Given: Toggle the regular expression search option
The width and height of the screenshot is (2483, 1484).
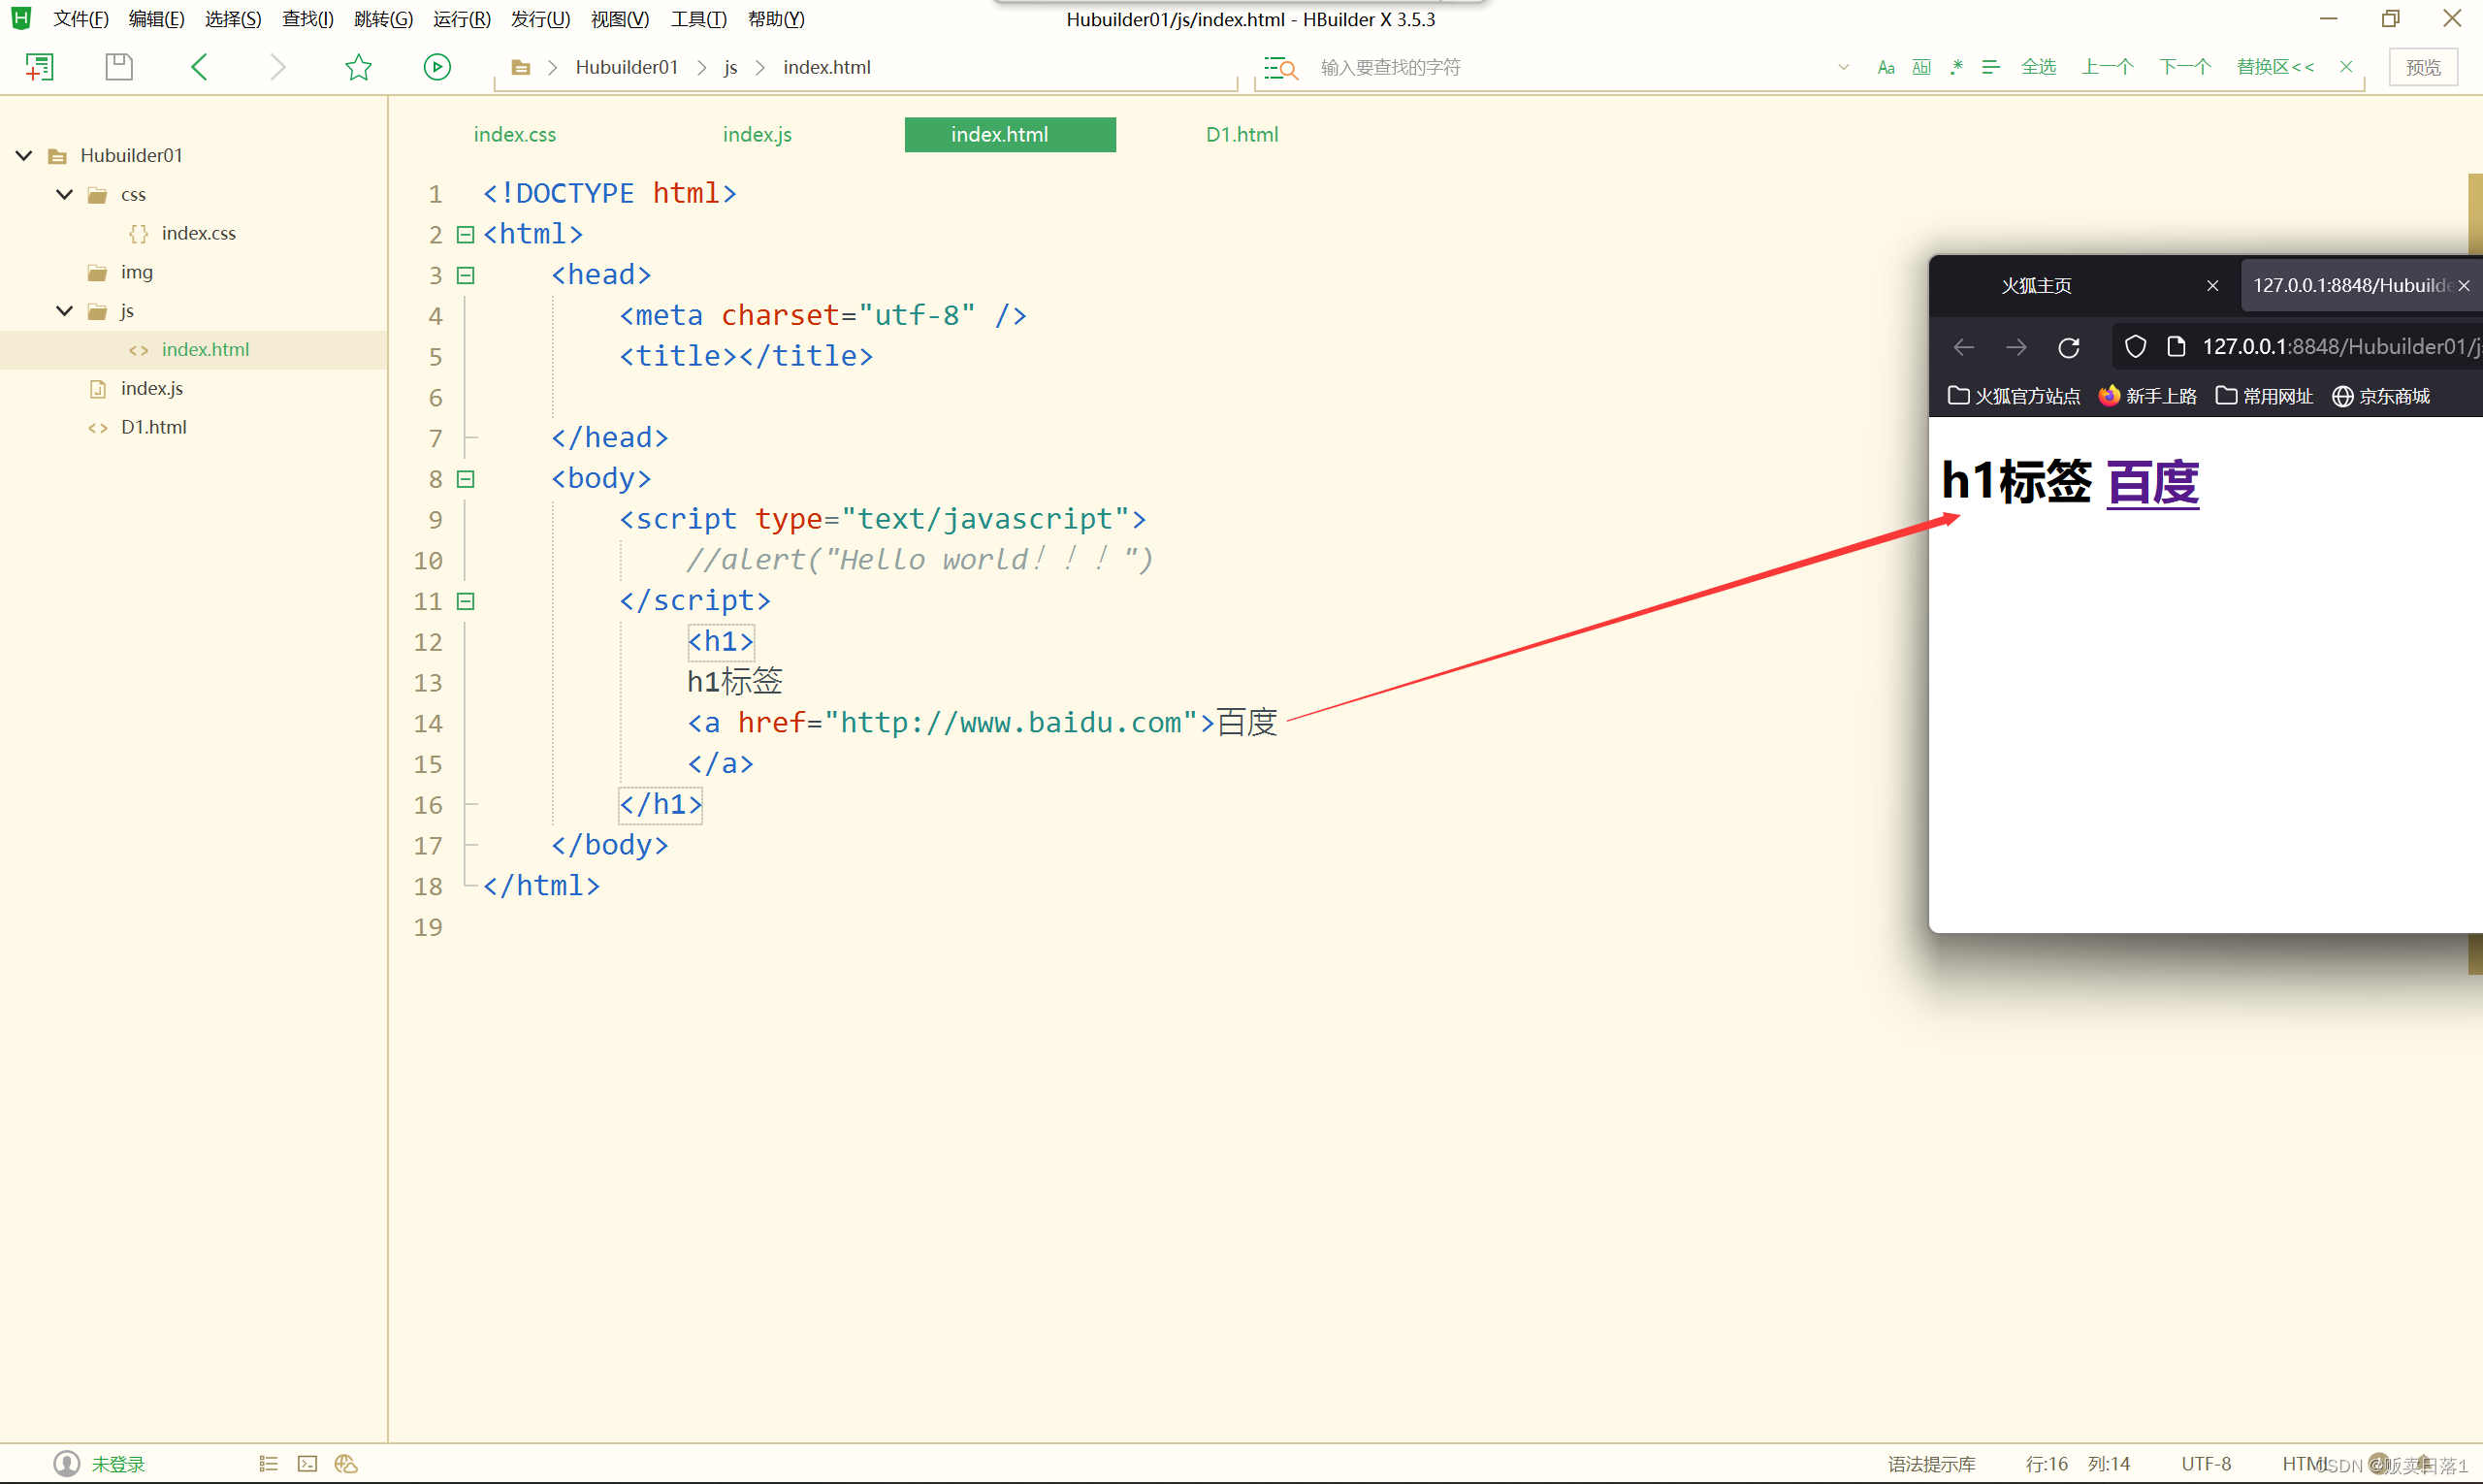Looking at the screenshot, I should (1956, 67).
